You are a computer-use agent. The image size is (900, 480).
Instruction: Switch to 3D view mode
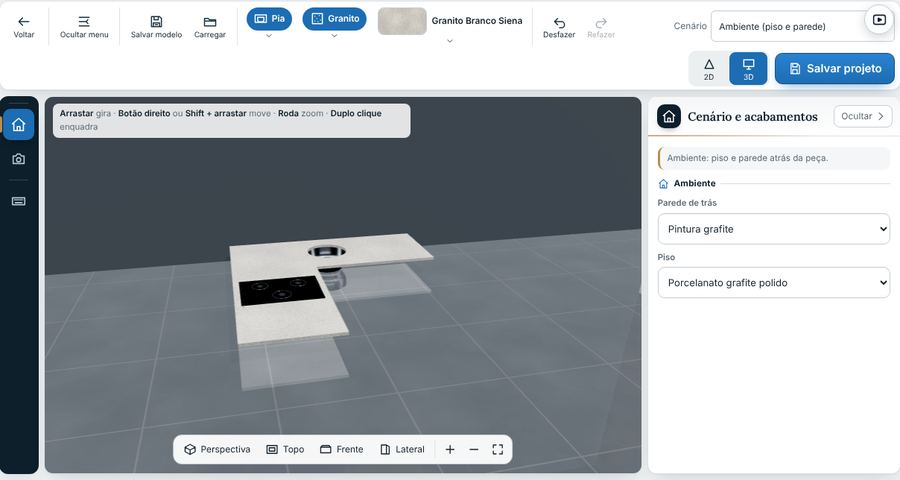tap(748, 69)
